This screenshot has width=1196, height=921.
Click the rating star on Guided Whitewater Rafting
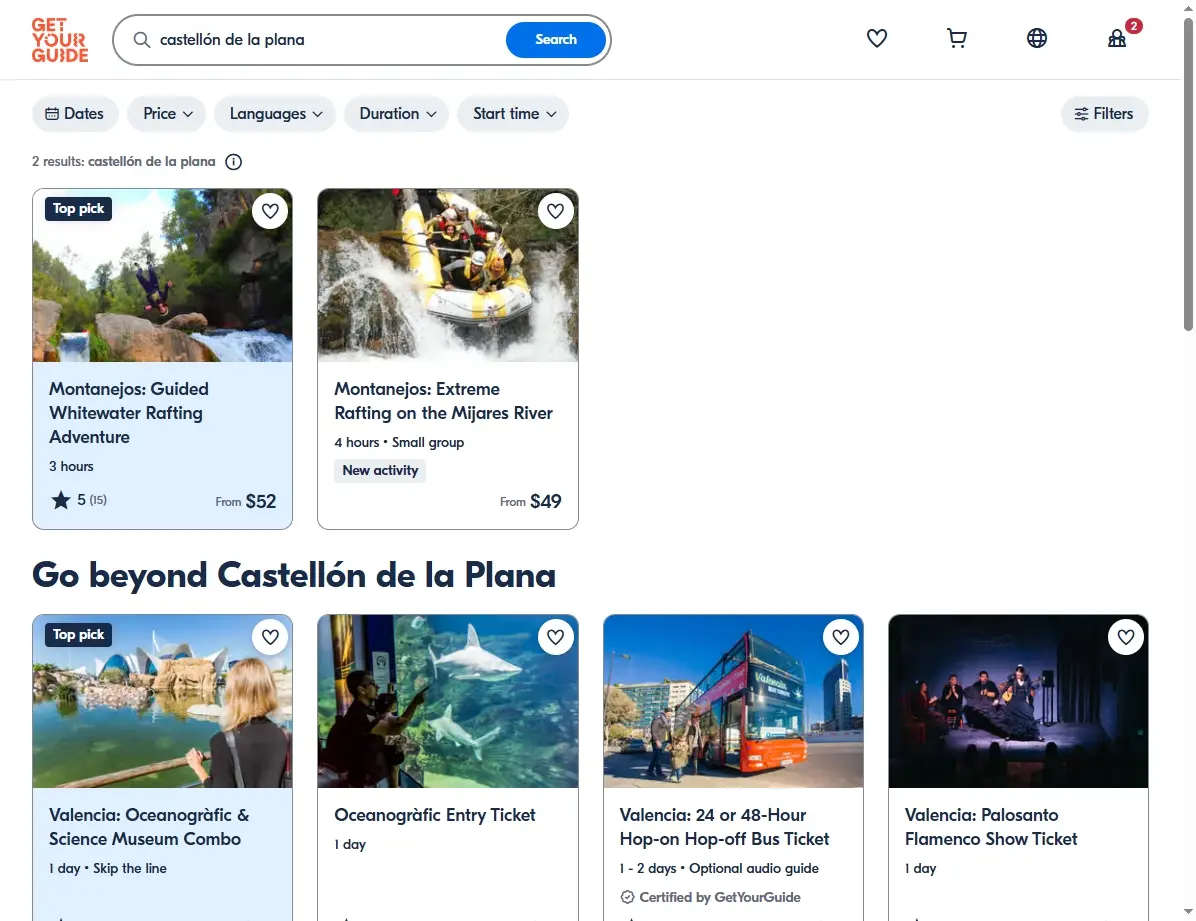tap(60, 501)
